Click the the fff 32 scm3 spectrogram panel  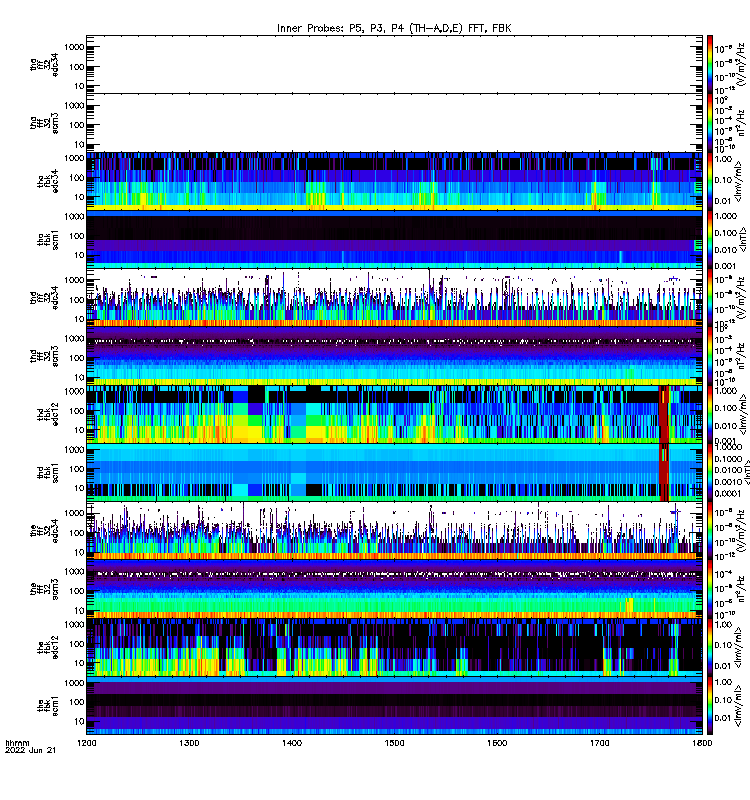[394, 588]
